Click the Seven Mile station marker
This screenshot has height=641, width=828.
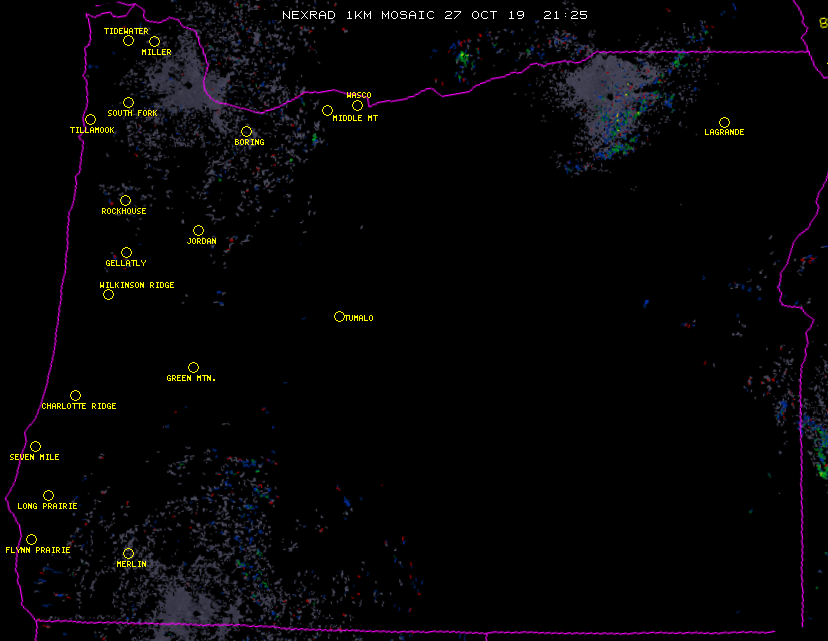tap(35, 447)
